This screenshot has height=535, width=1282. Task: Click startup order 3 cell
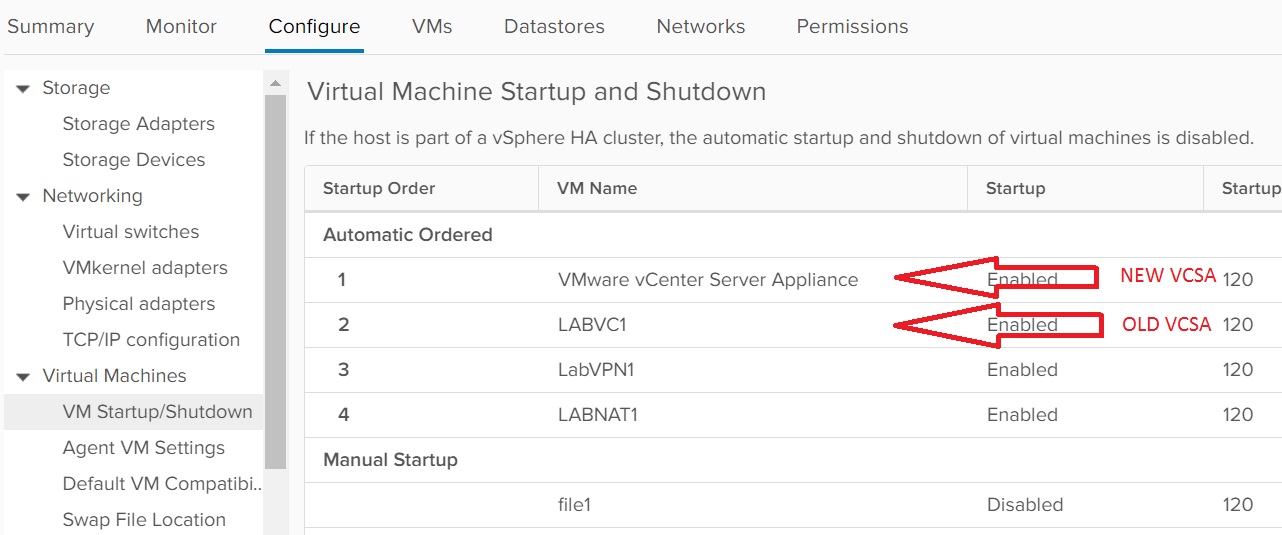pos(343,370)
